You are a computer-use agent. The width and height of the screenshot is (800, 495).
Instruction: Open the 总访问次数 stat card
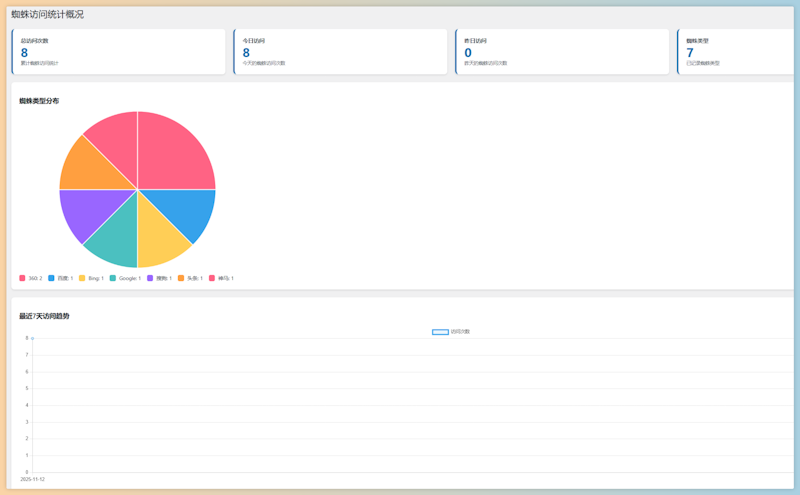tap(118, 51)
